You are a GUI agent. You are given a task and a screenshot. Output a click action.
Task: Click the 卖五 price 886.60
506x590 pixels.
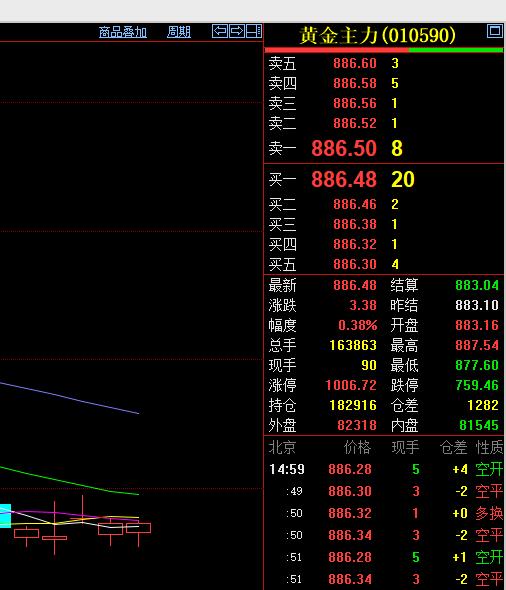[x=355, y=63]
